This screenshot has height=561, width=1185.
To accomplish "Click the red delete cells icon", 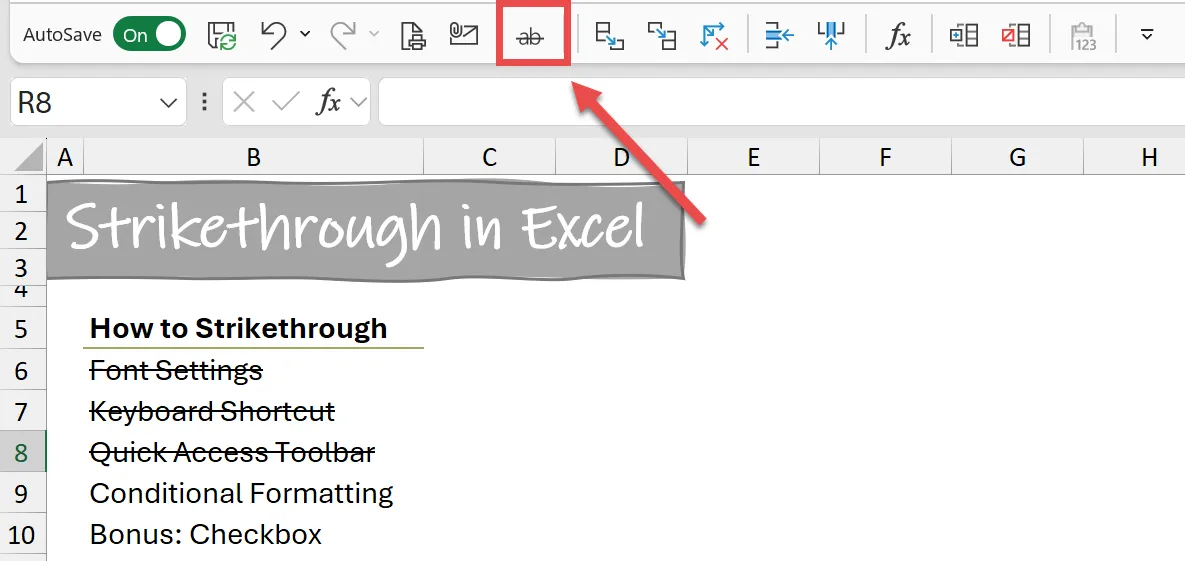I will [1016, 35].
